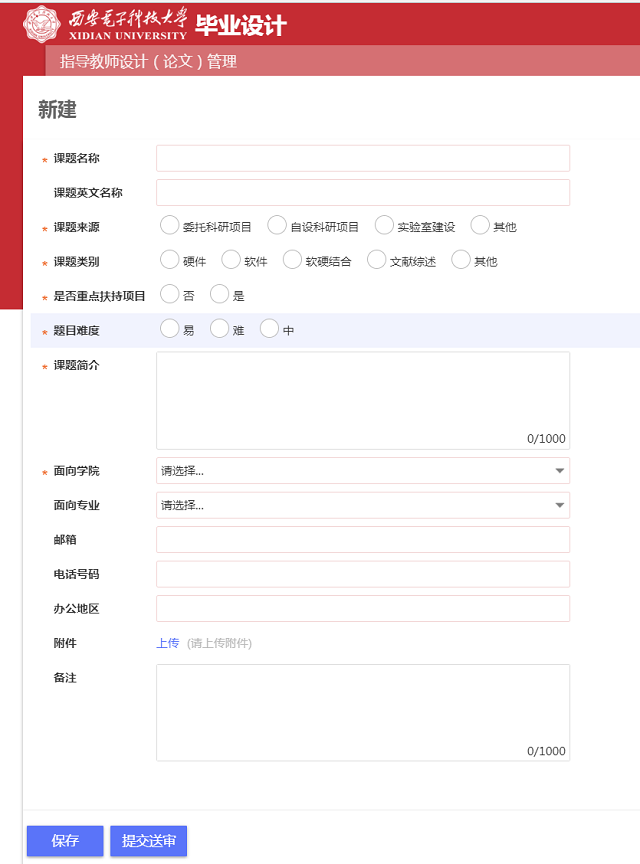Focus the 课题名称 input field

pyautogui.click(x=362, y=158)
